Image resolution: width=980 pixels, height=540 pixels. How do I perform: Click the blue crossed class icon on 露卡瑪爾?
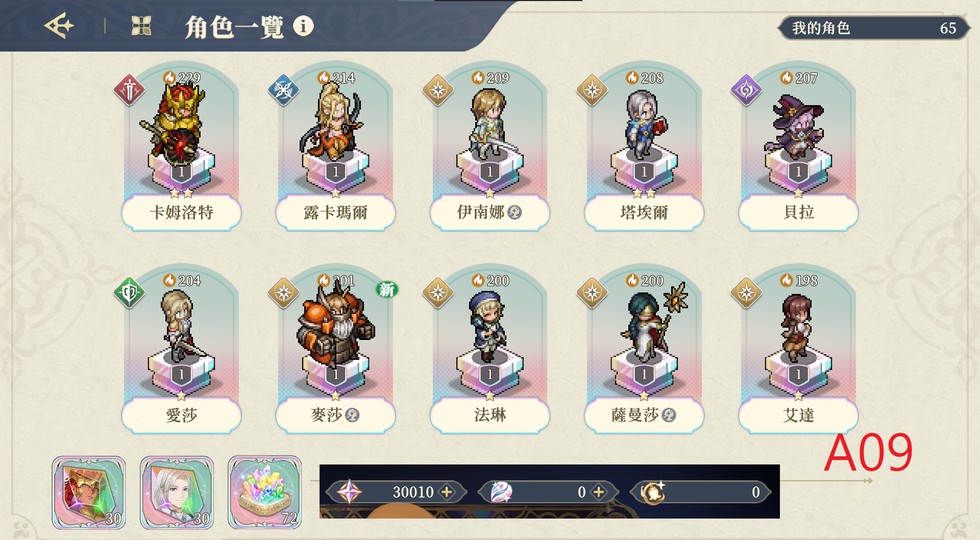(x=283, y=91)
